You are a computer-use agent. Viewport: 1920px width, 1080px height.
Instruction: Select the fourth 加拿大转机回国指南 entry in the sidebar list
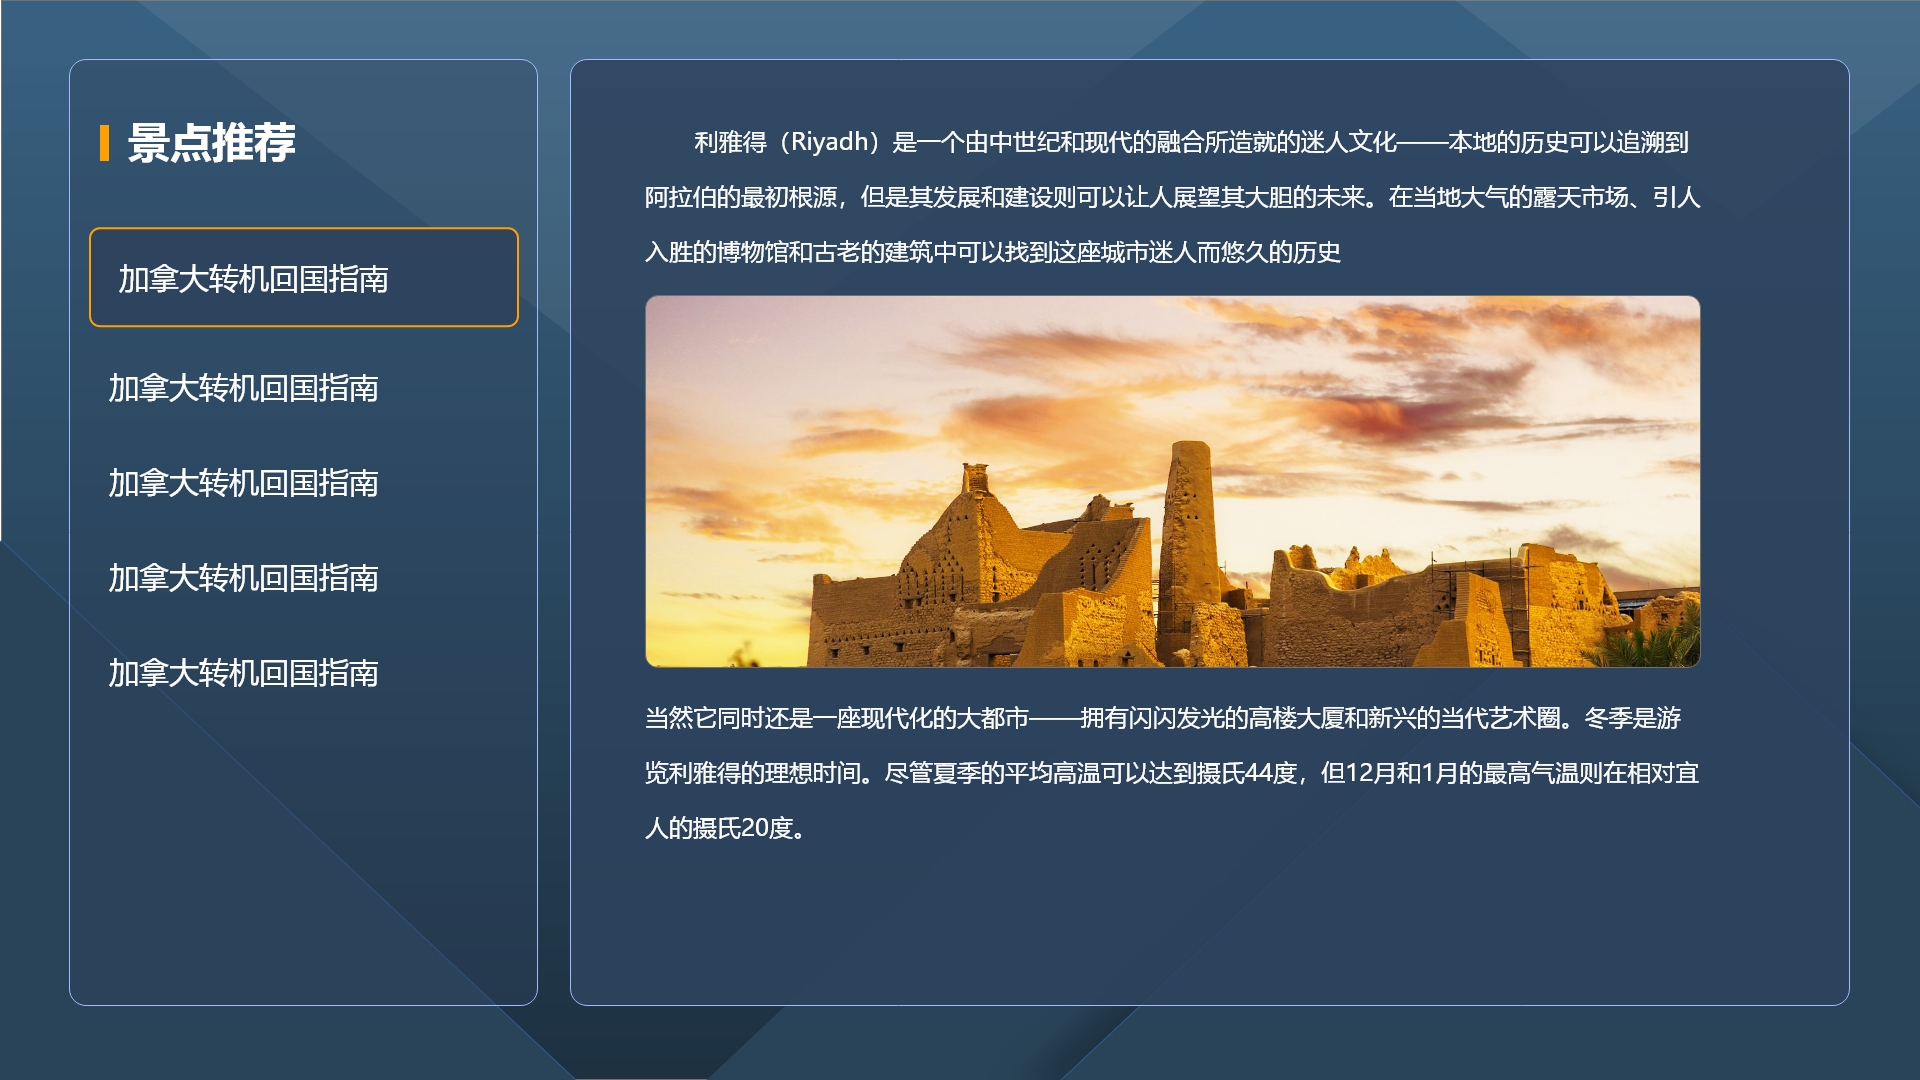tap(243, 578)
